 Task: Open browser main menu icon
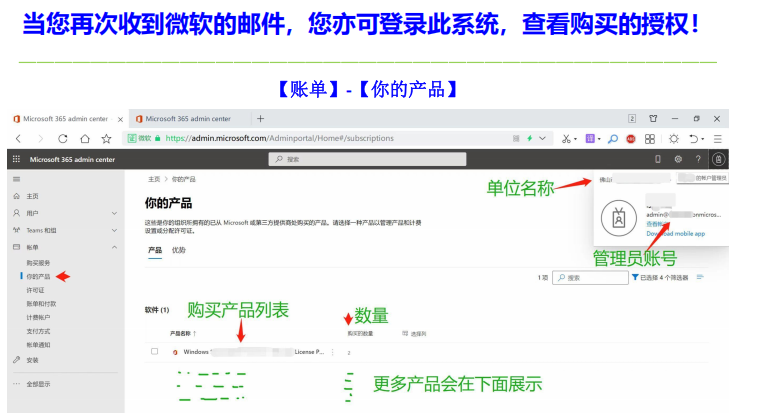click(717, 139)
